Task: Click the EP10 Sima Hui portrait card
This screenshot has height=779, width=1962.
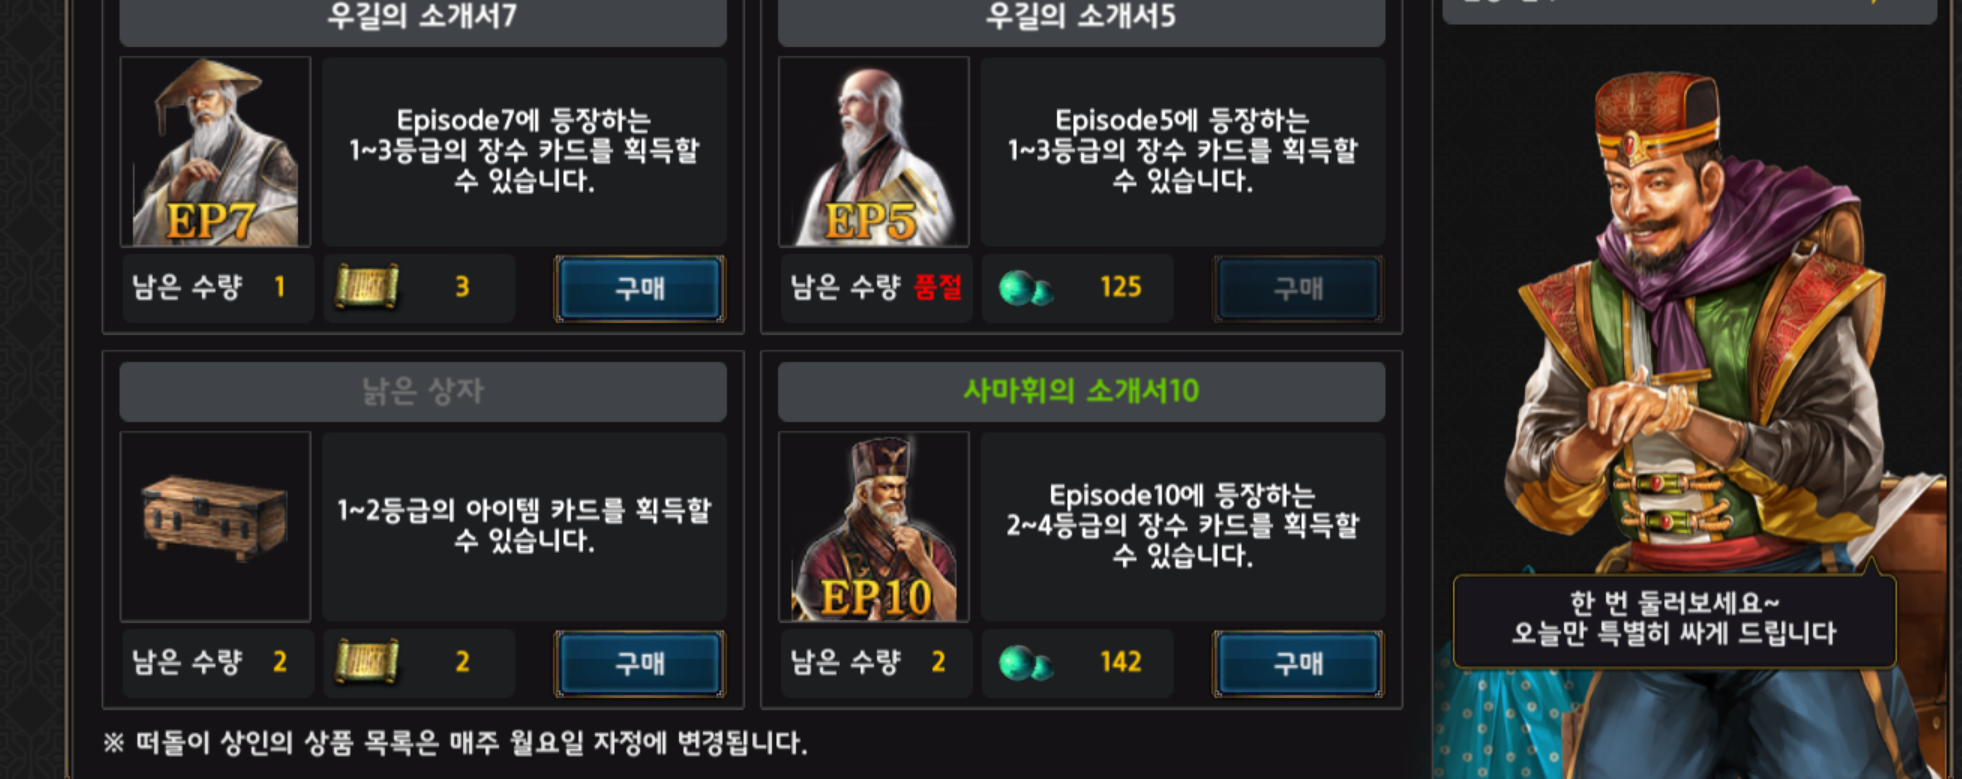Action: [874, 527]
